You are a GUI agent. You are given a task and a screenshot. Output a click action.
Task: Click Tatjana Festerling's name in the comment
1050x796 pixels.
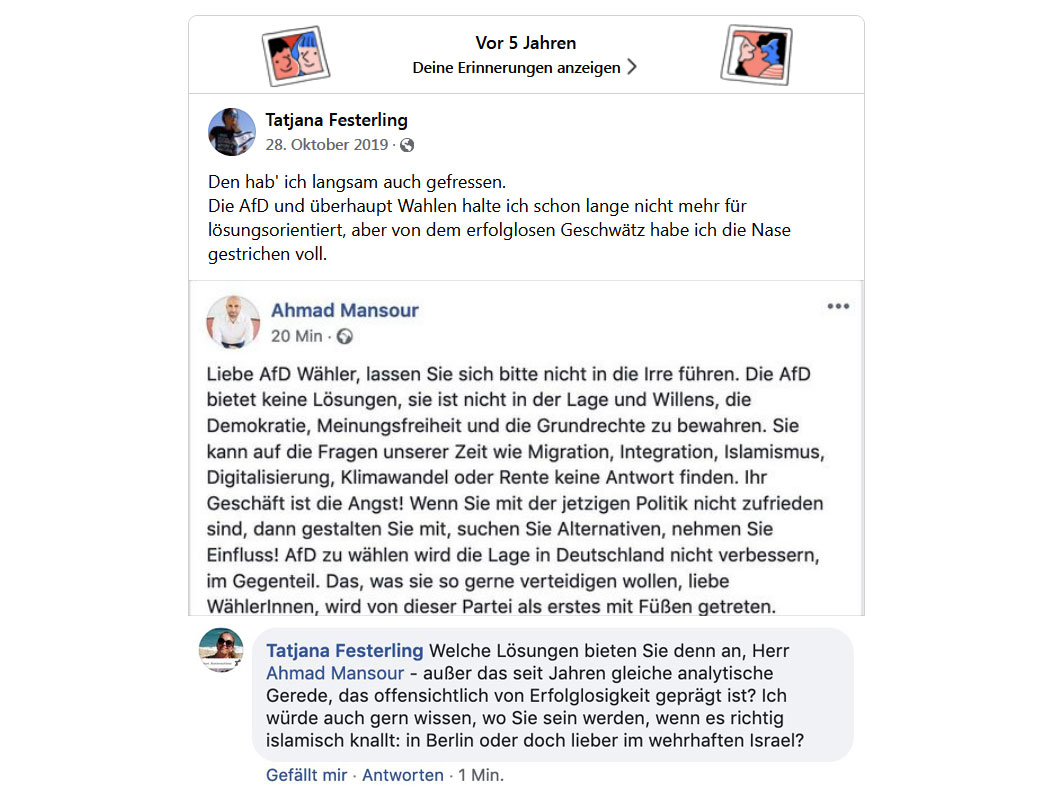tap(345, 651)
